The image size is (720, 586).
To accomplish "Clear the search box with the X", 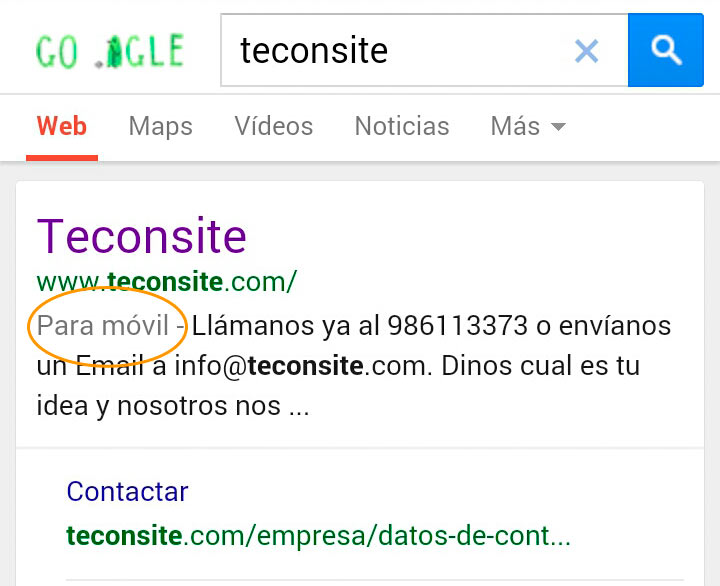I will tap(586, 51).
